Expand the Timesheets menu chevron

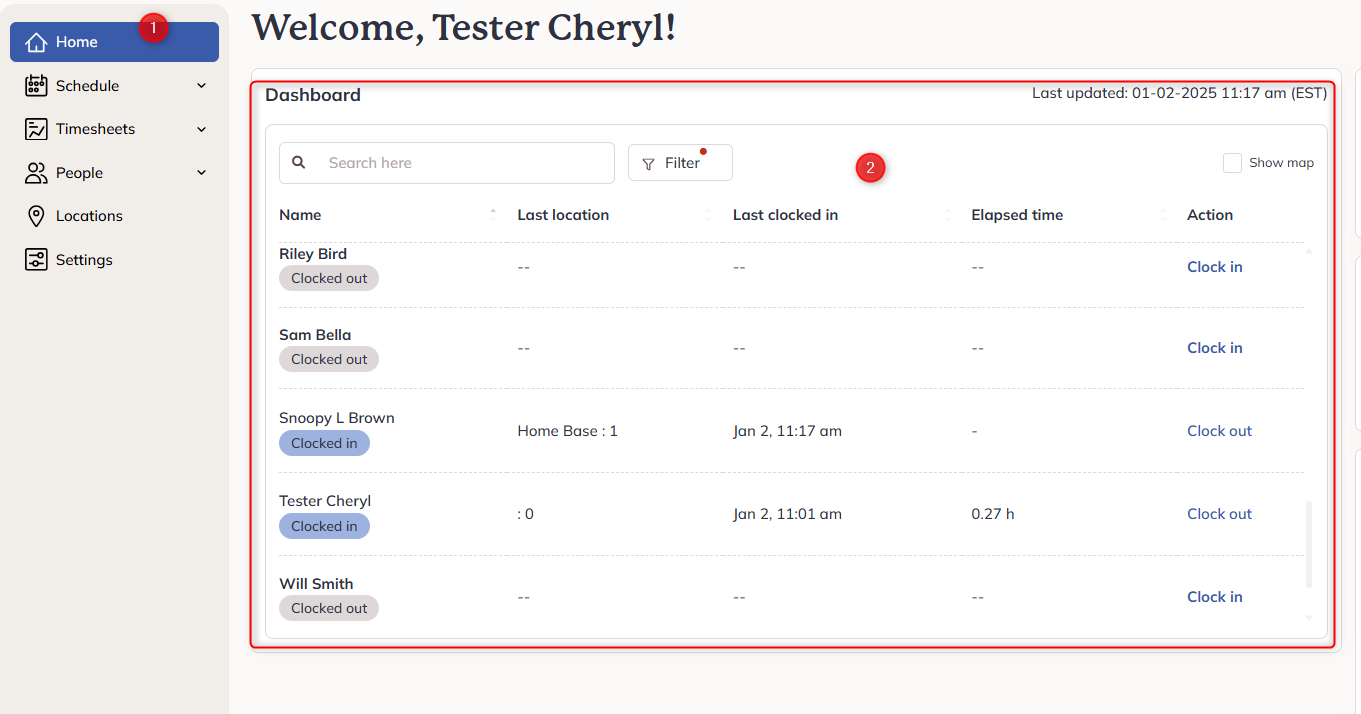(x=202, y=129)
